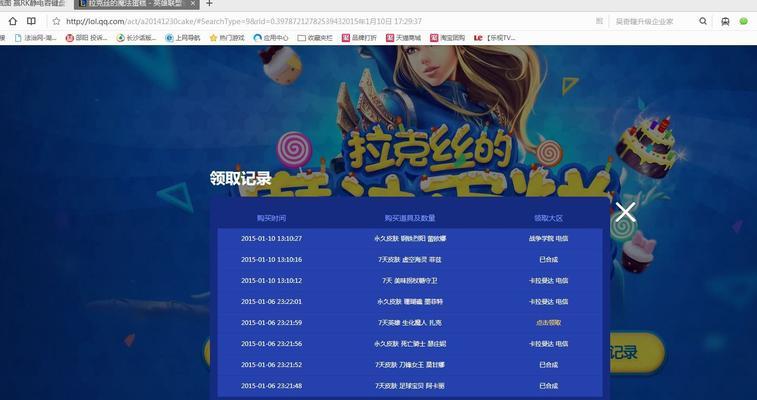Open the Le 乐视TV bookmark
Screen dimensions: 757x400
[495, 38]
